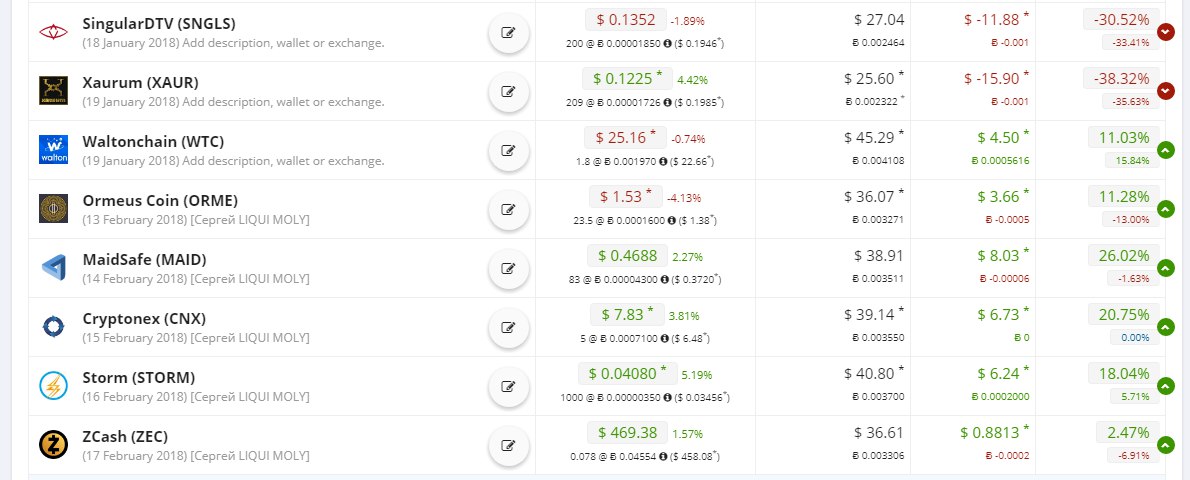Viewport: 1190px width, 480px height.
Task: Open MaidSafe (MAID) coin name link
Action: [144, 260]
